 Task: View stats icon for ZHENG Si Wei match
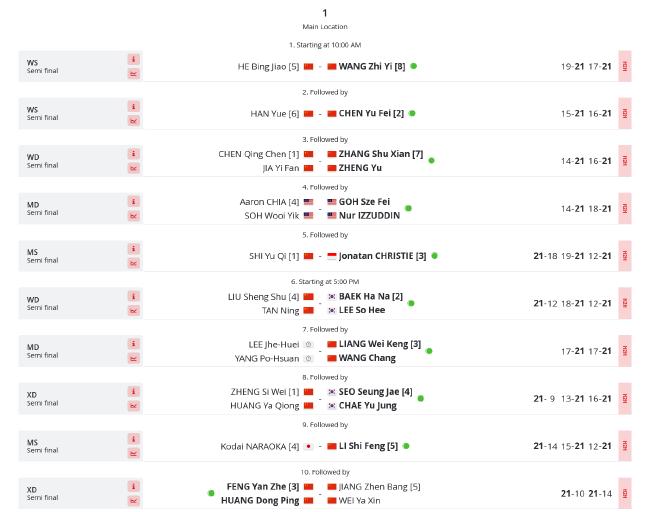[133, 405]
